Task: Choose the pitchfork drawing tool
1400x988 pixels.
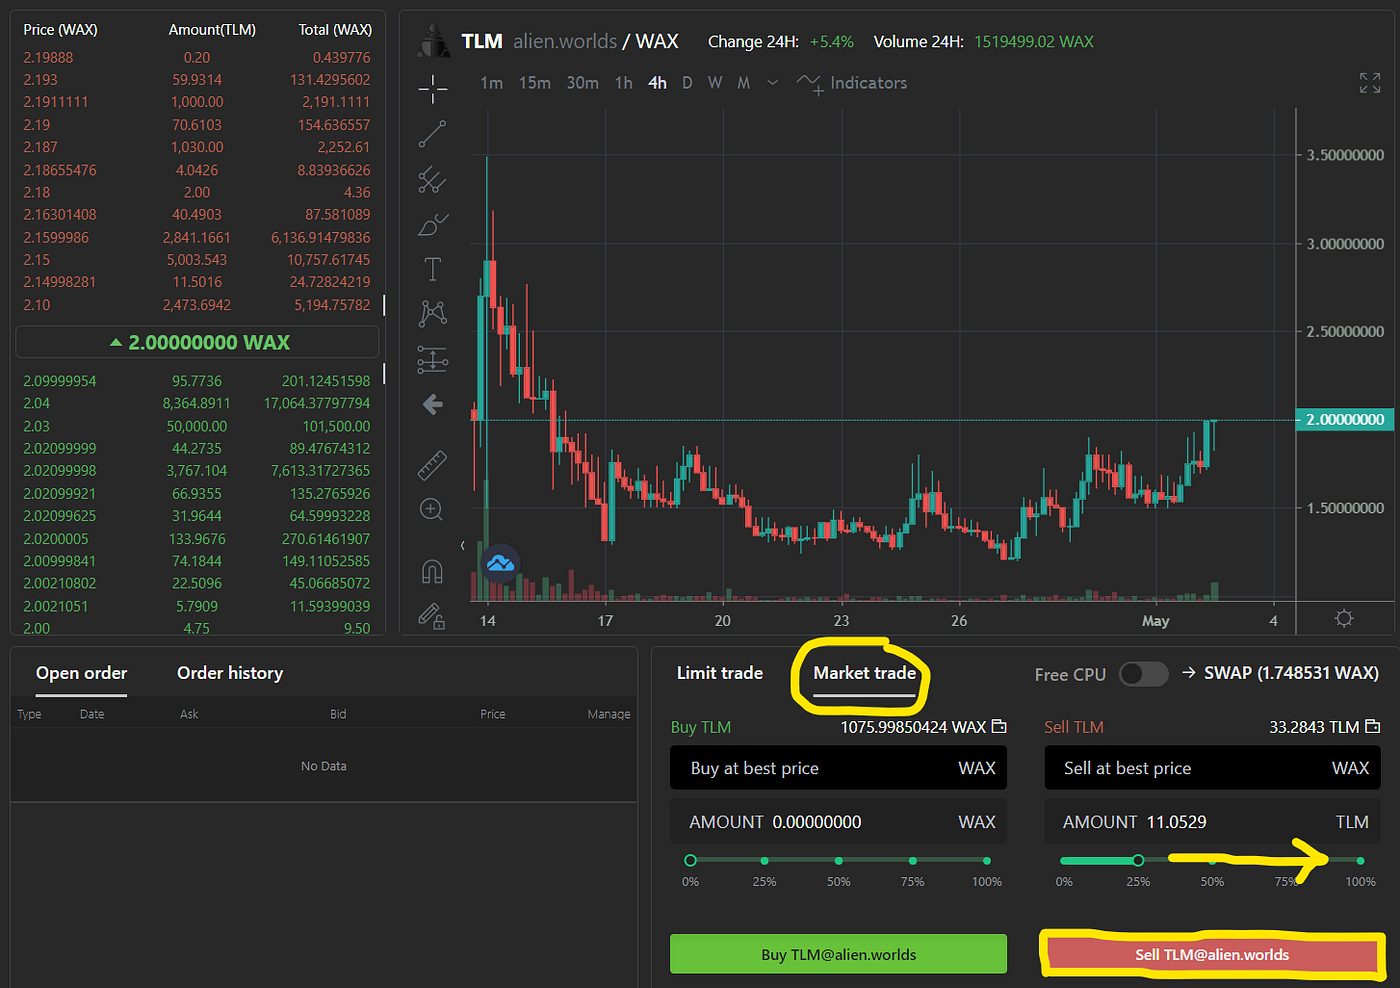Action: [x=432, y=179]
